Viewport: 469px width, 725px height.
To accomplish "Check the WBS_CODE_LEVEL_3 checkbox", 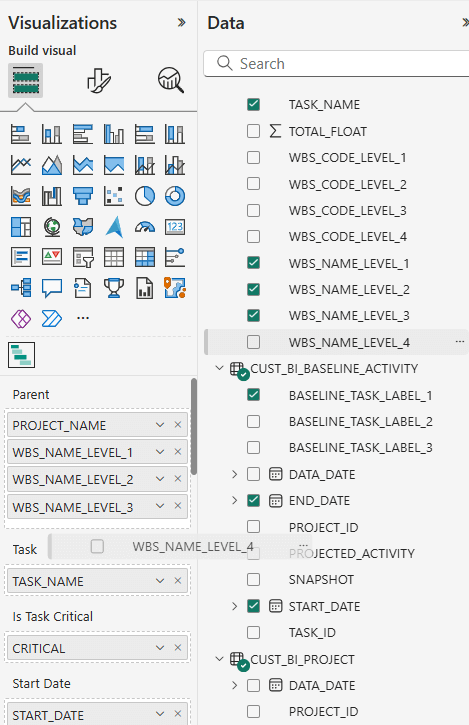I will [253, 210].
